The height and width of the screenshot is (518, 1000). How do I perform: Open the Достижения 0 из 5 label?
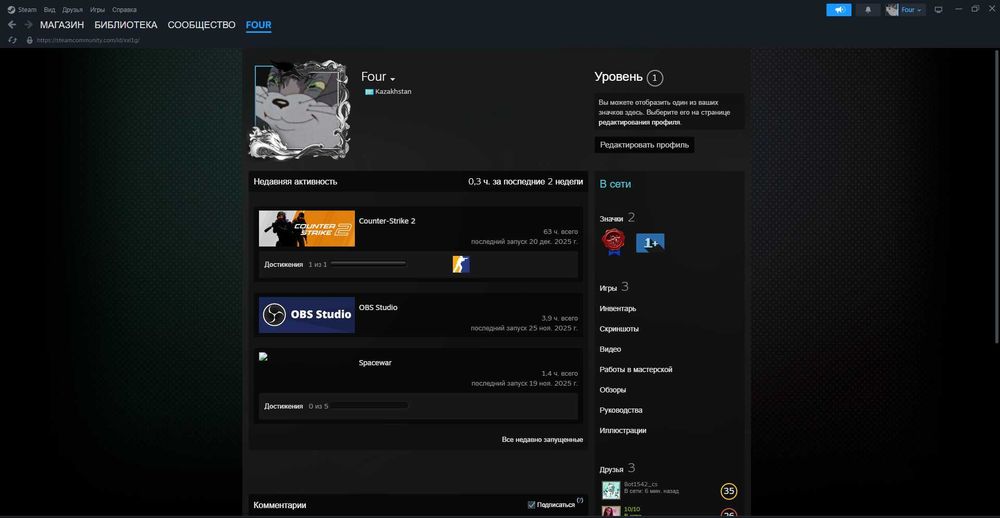pyautogui.click(x=296, y=406)
